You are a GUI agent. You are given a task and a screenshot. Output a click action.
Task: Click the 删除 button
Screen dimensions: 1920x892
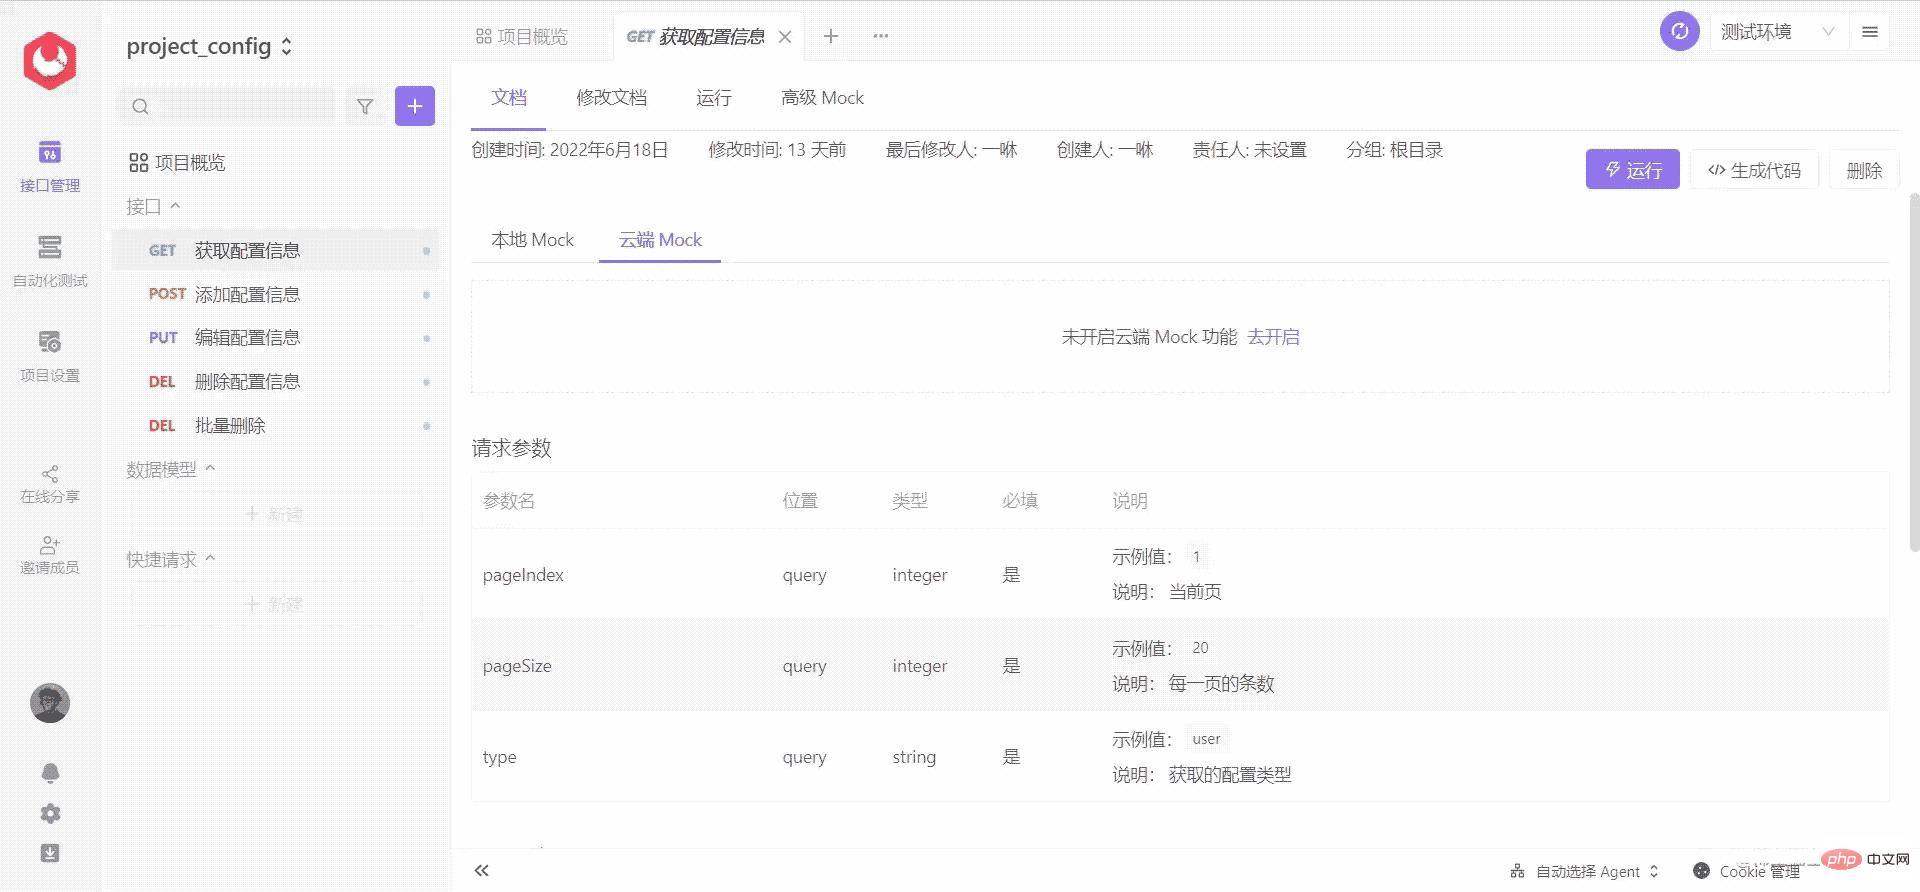[x=1864, y=170]
